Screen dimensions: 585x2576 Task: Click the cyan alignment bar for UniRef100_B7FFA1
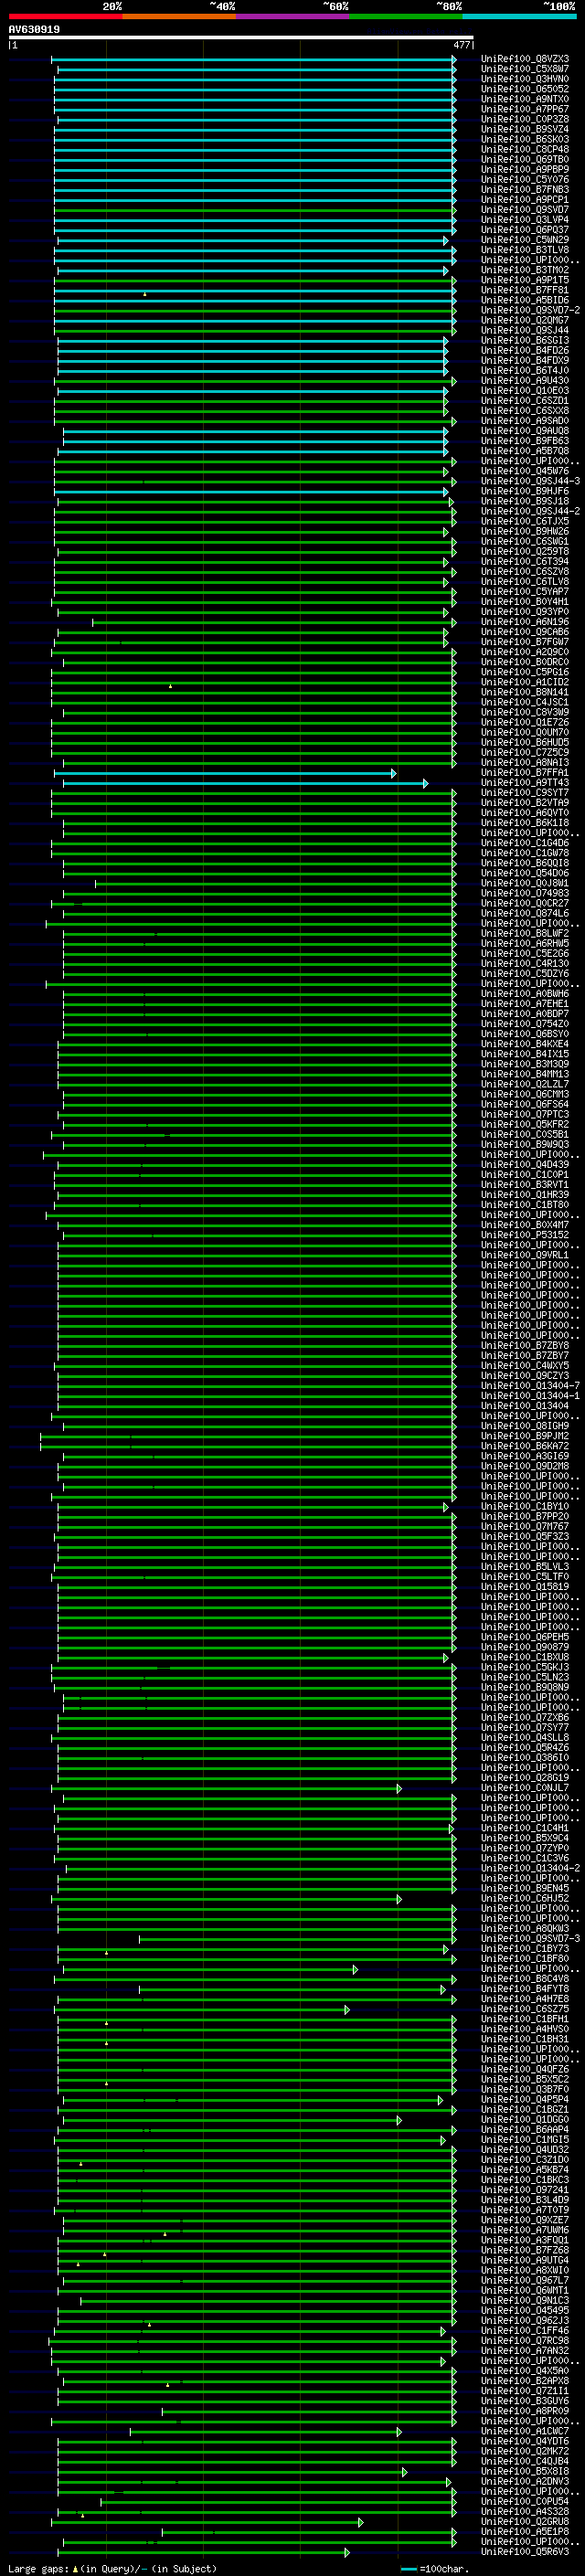coord(225,773)
